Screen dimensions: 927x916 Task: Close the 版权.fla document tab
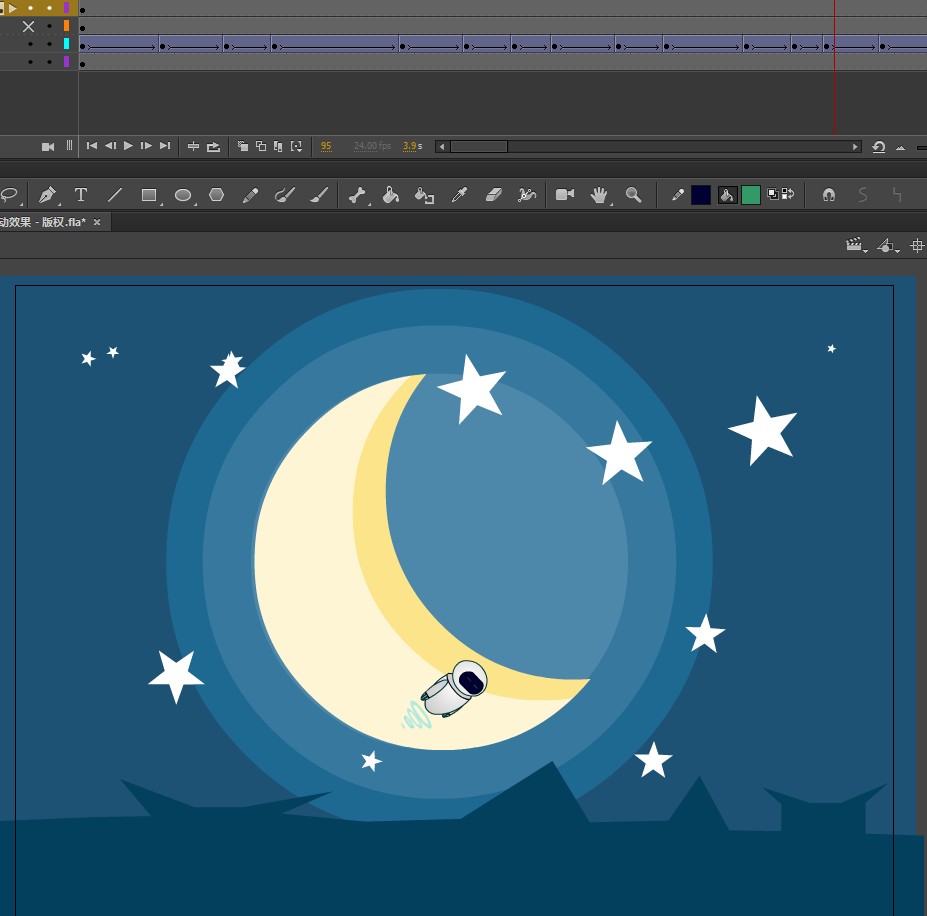97,222
